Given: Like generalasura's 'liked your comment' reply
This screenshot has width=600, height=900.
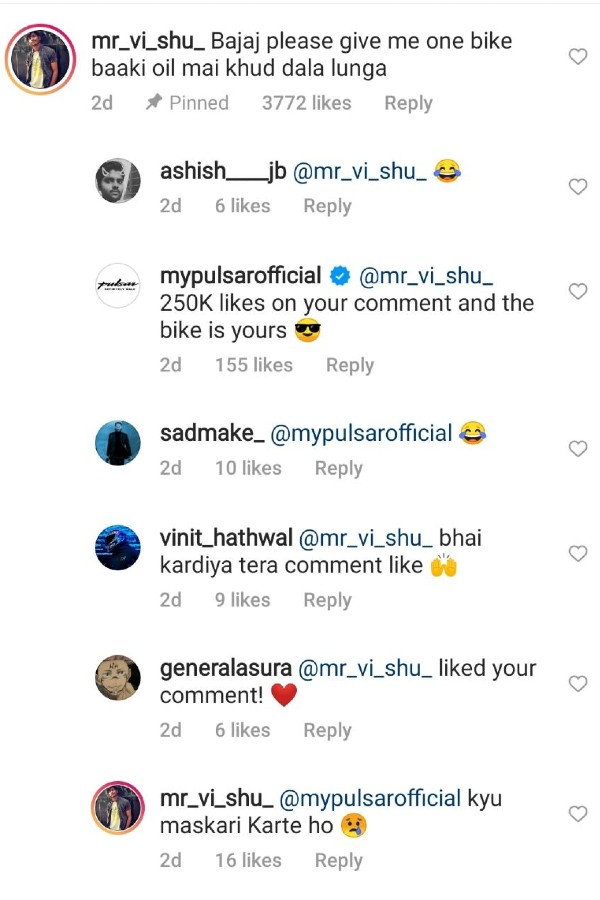Looking at the screenshot, I should [x=577, y=684].
